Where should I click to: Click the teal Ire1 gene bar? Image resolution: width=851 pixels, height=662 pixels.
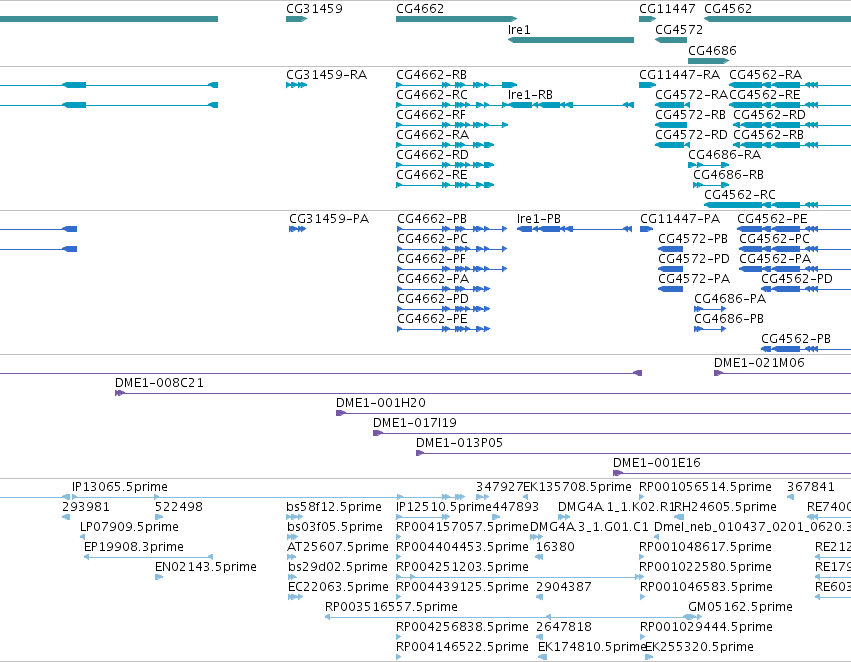[x=571, y=40]
